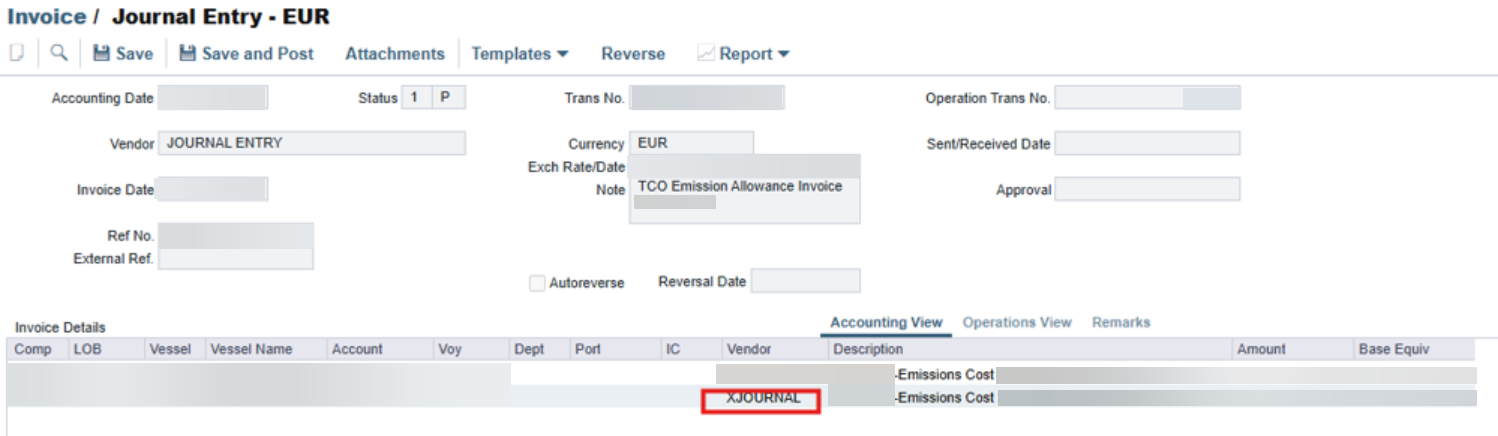The width and height of the screenshot is (1498, 436).
Task: Expand the Templates dropdown
Action: 520,54
